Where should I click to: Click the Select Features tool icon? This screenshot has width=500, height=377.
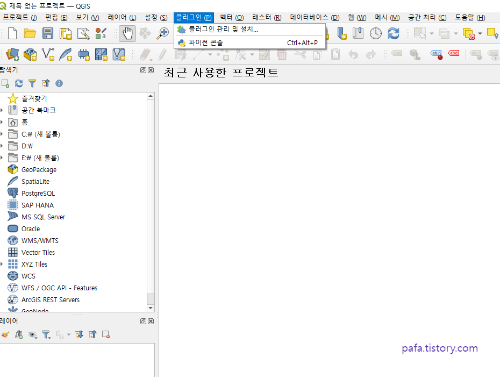pyautogui.click(x=420, y=33)
